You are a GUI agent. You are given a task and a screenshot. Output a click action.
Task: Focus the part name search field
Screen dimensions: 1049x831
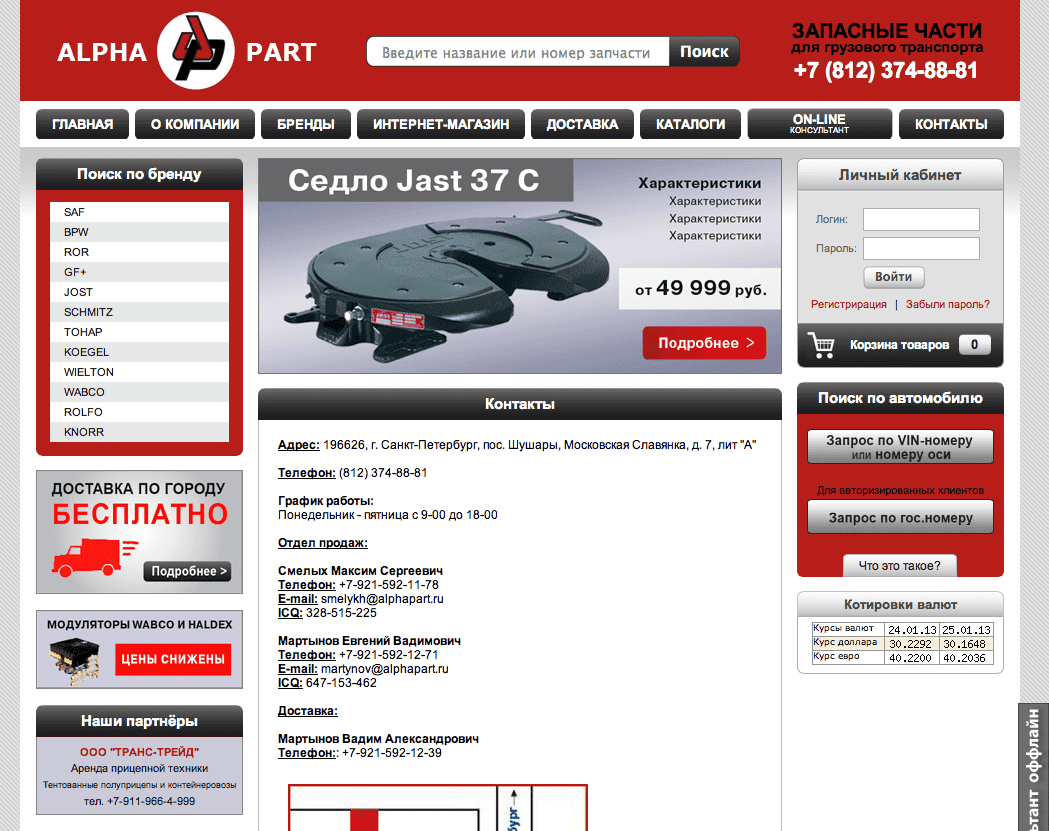[518, 52]
